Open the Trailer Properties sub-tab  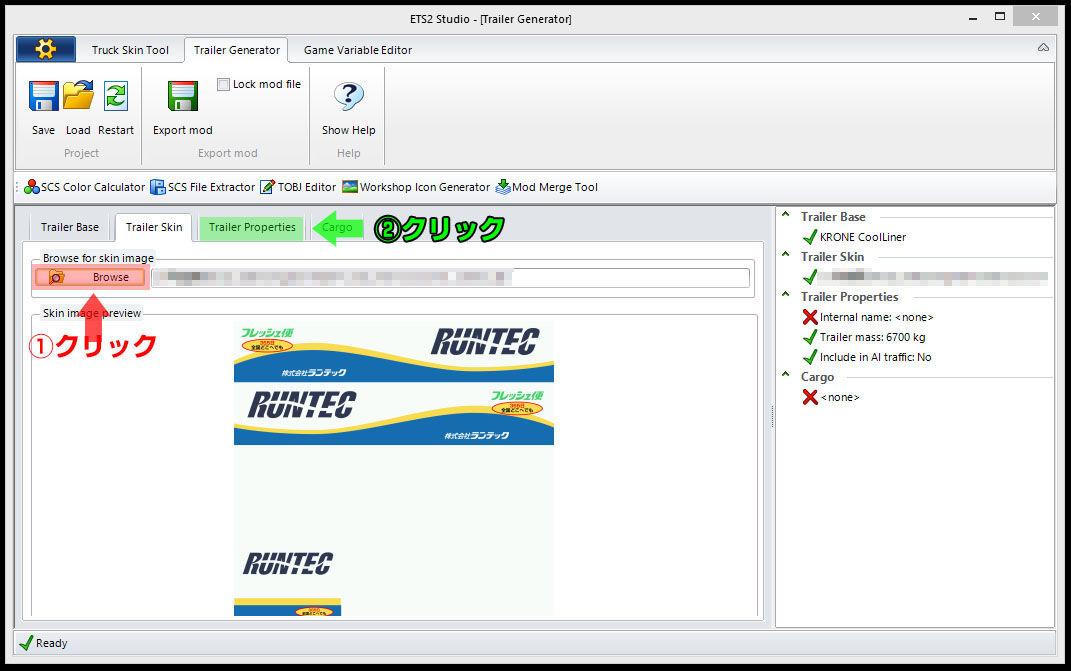click(x=252, y=227)
